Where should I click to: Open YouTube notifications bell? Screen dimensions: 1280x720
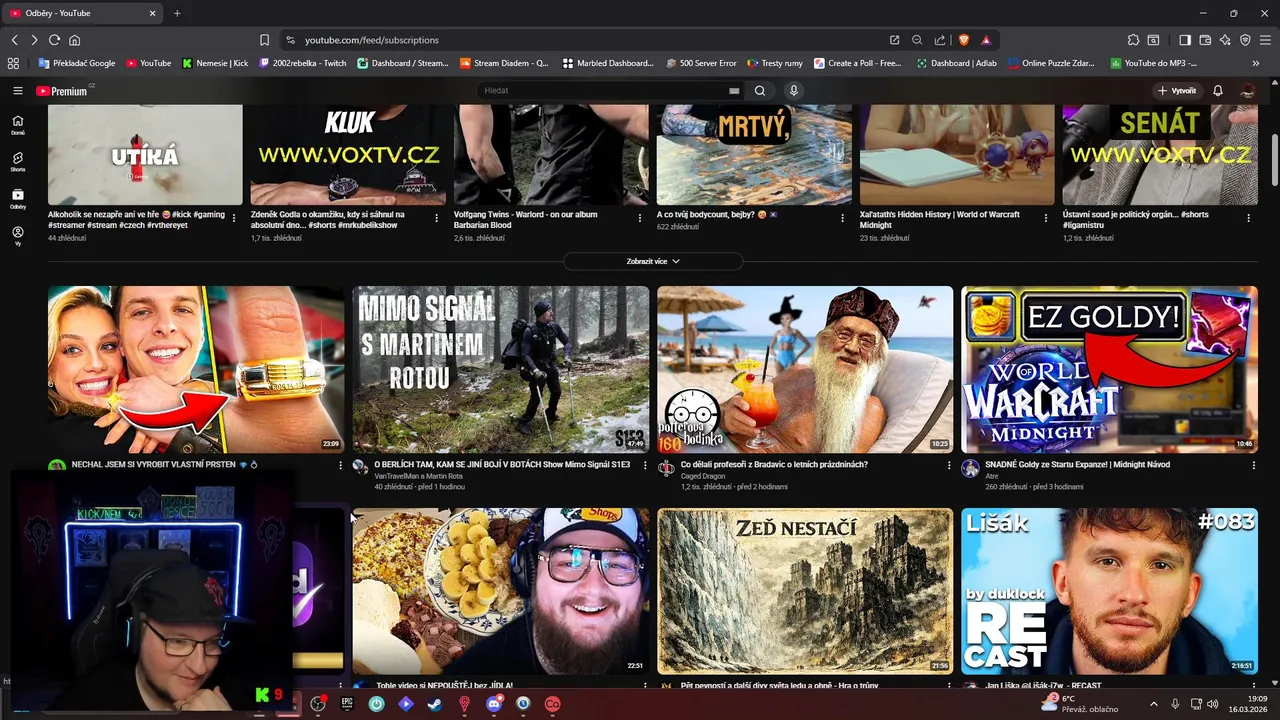pos(1218,90)
